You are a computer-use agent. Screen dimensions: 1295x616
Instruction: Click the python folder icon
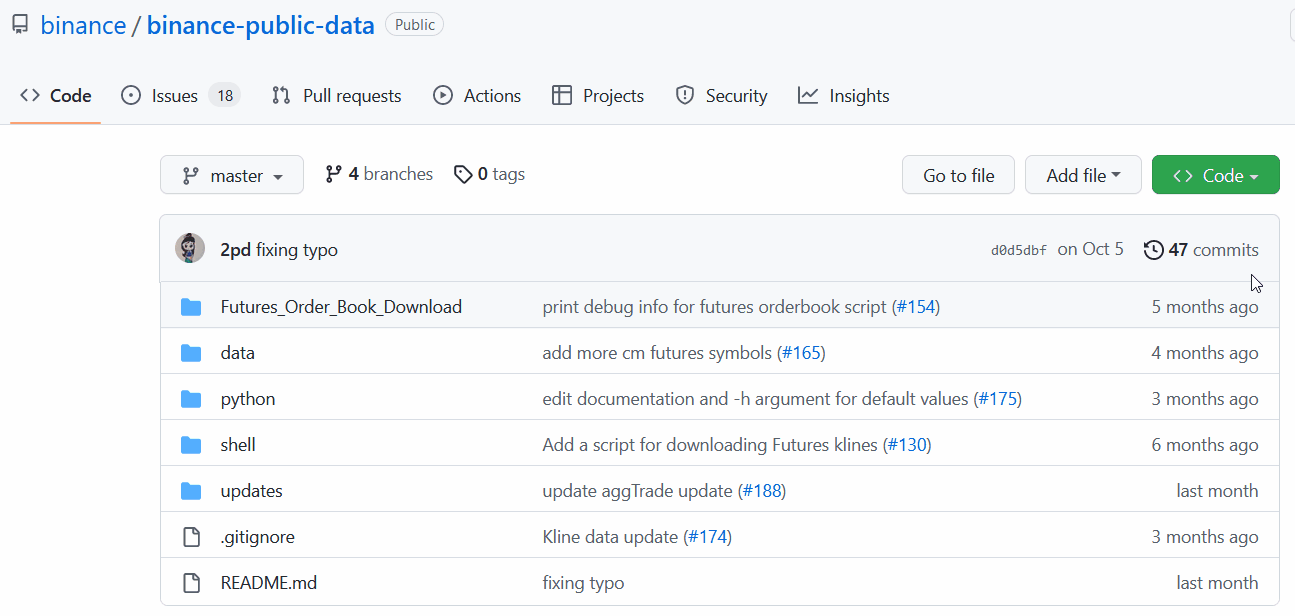point(191,399)
